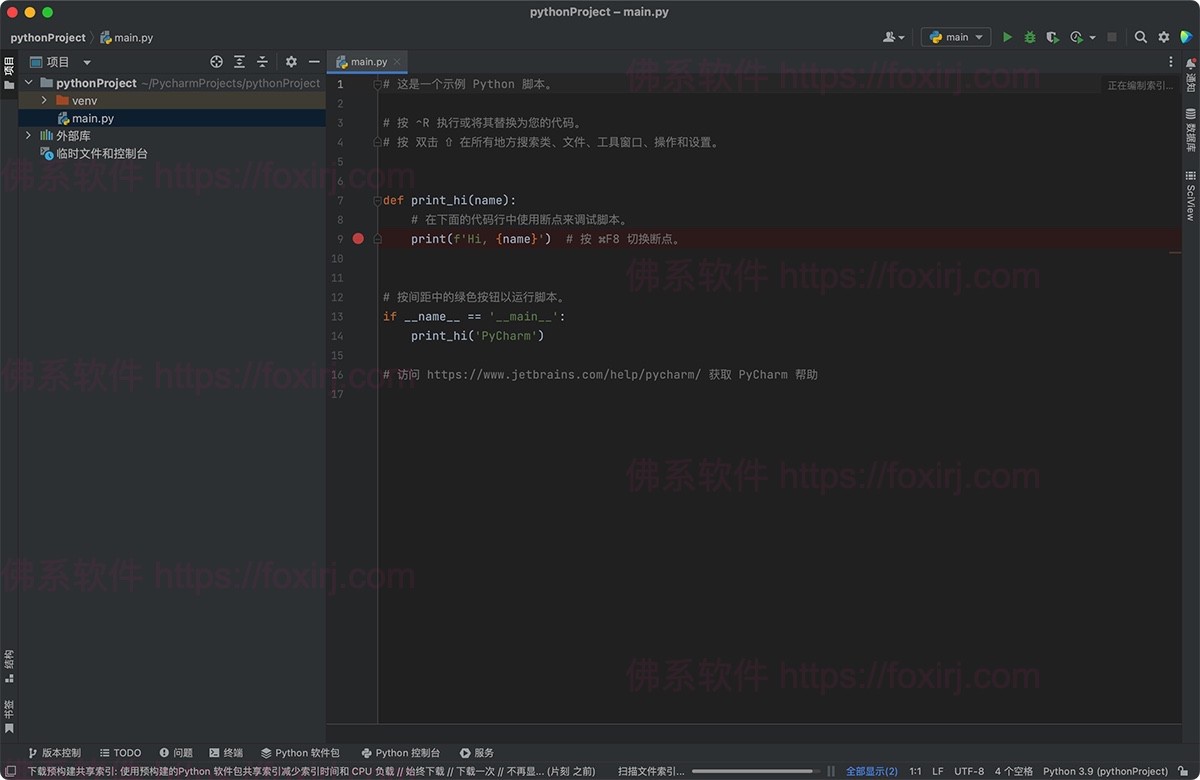Start debugging with the bug icon
This screenshot has height=780, width=1200.
click(1029, 37)
